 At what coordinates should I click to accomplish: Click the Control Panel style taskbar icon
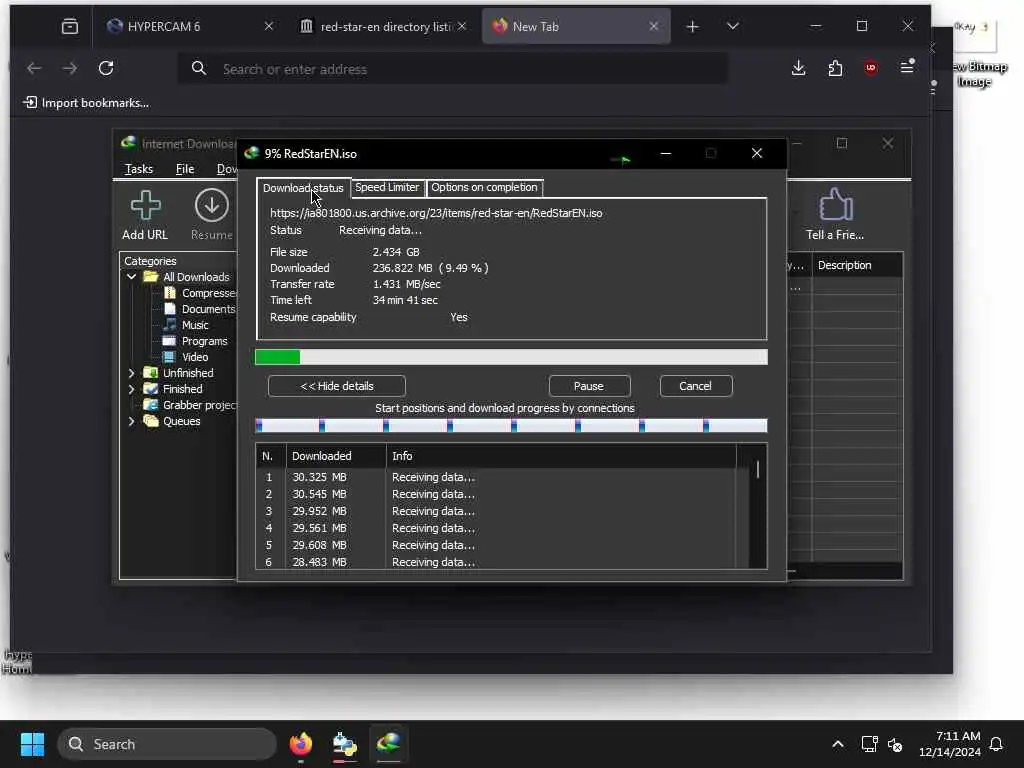[344, 744]
